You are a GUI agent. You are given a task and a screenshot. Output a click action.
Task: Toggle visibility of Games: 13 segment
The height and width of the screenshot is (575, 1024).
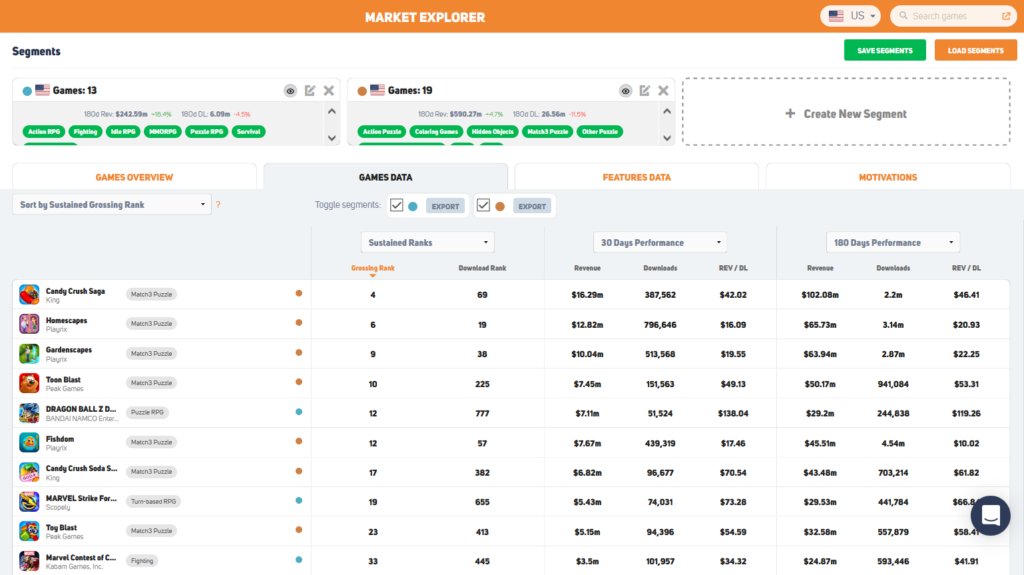coord(290,91)
